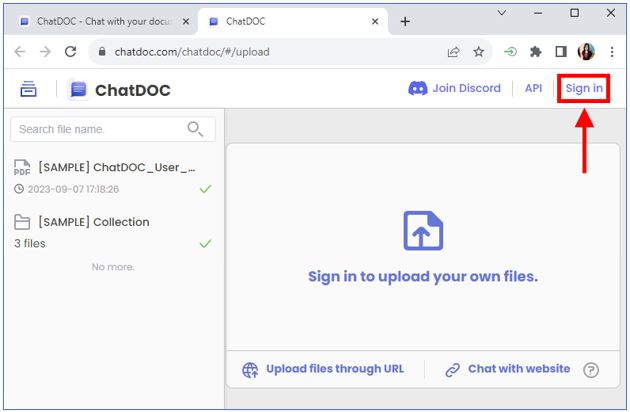Open a new tab with plus button
Screen dimensions: 630x412
[x=405, y=21]
